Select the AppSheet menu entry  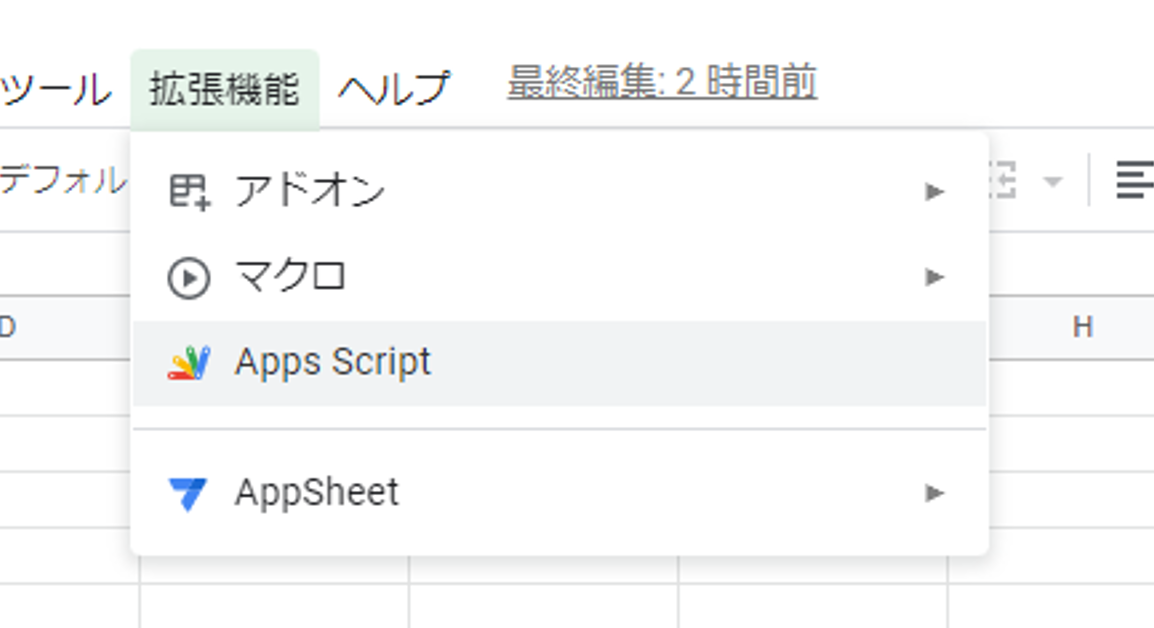[559, 493]
